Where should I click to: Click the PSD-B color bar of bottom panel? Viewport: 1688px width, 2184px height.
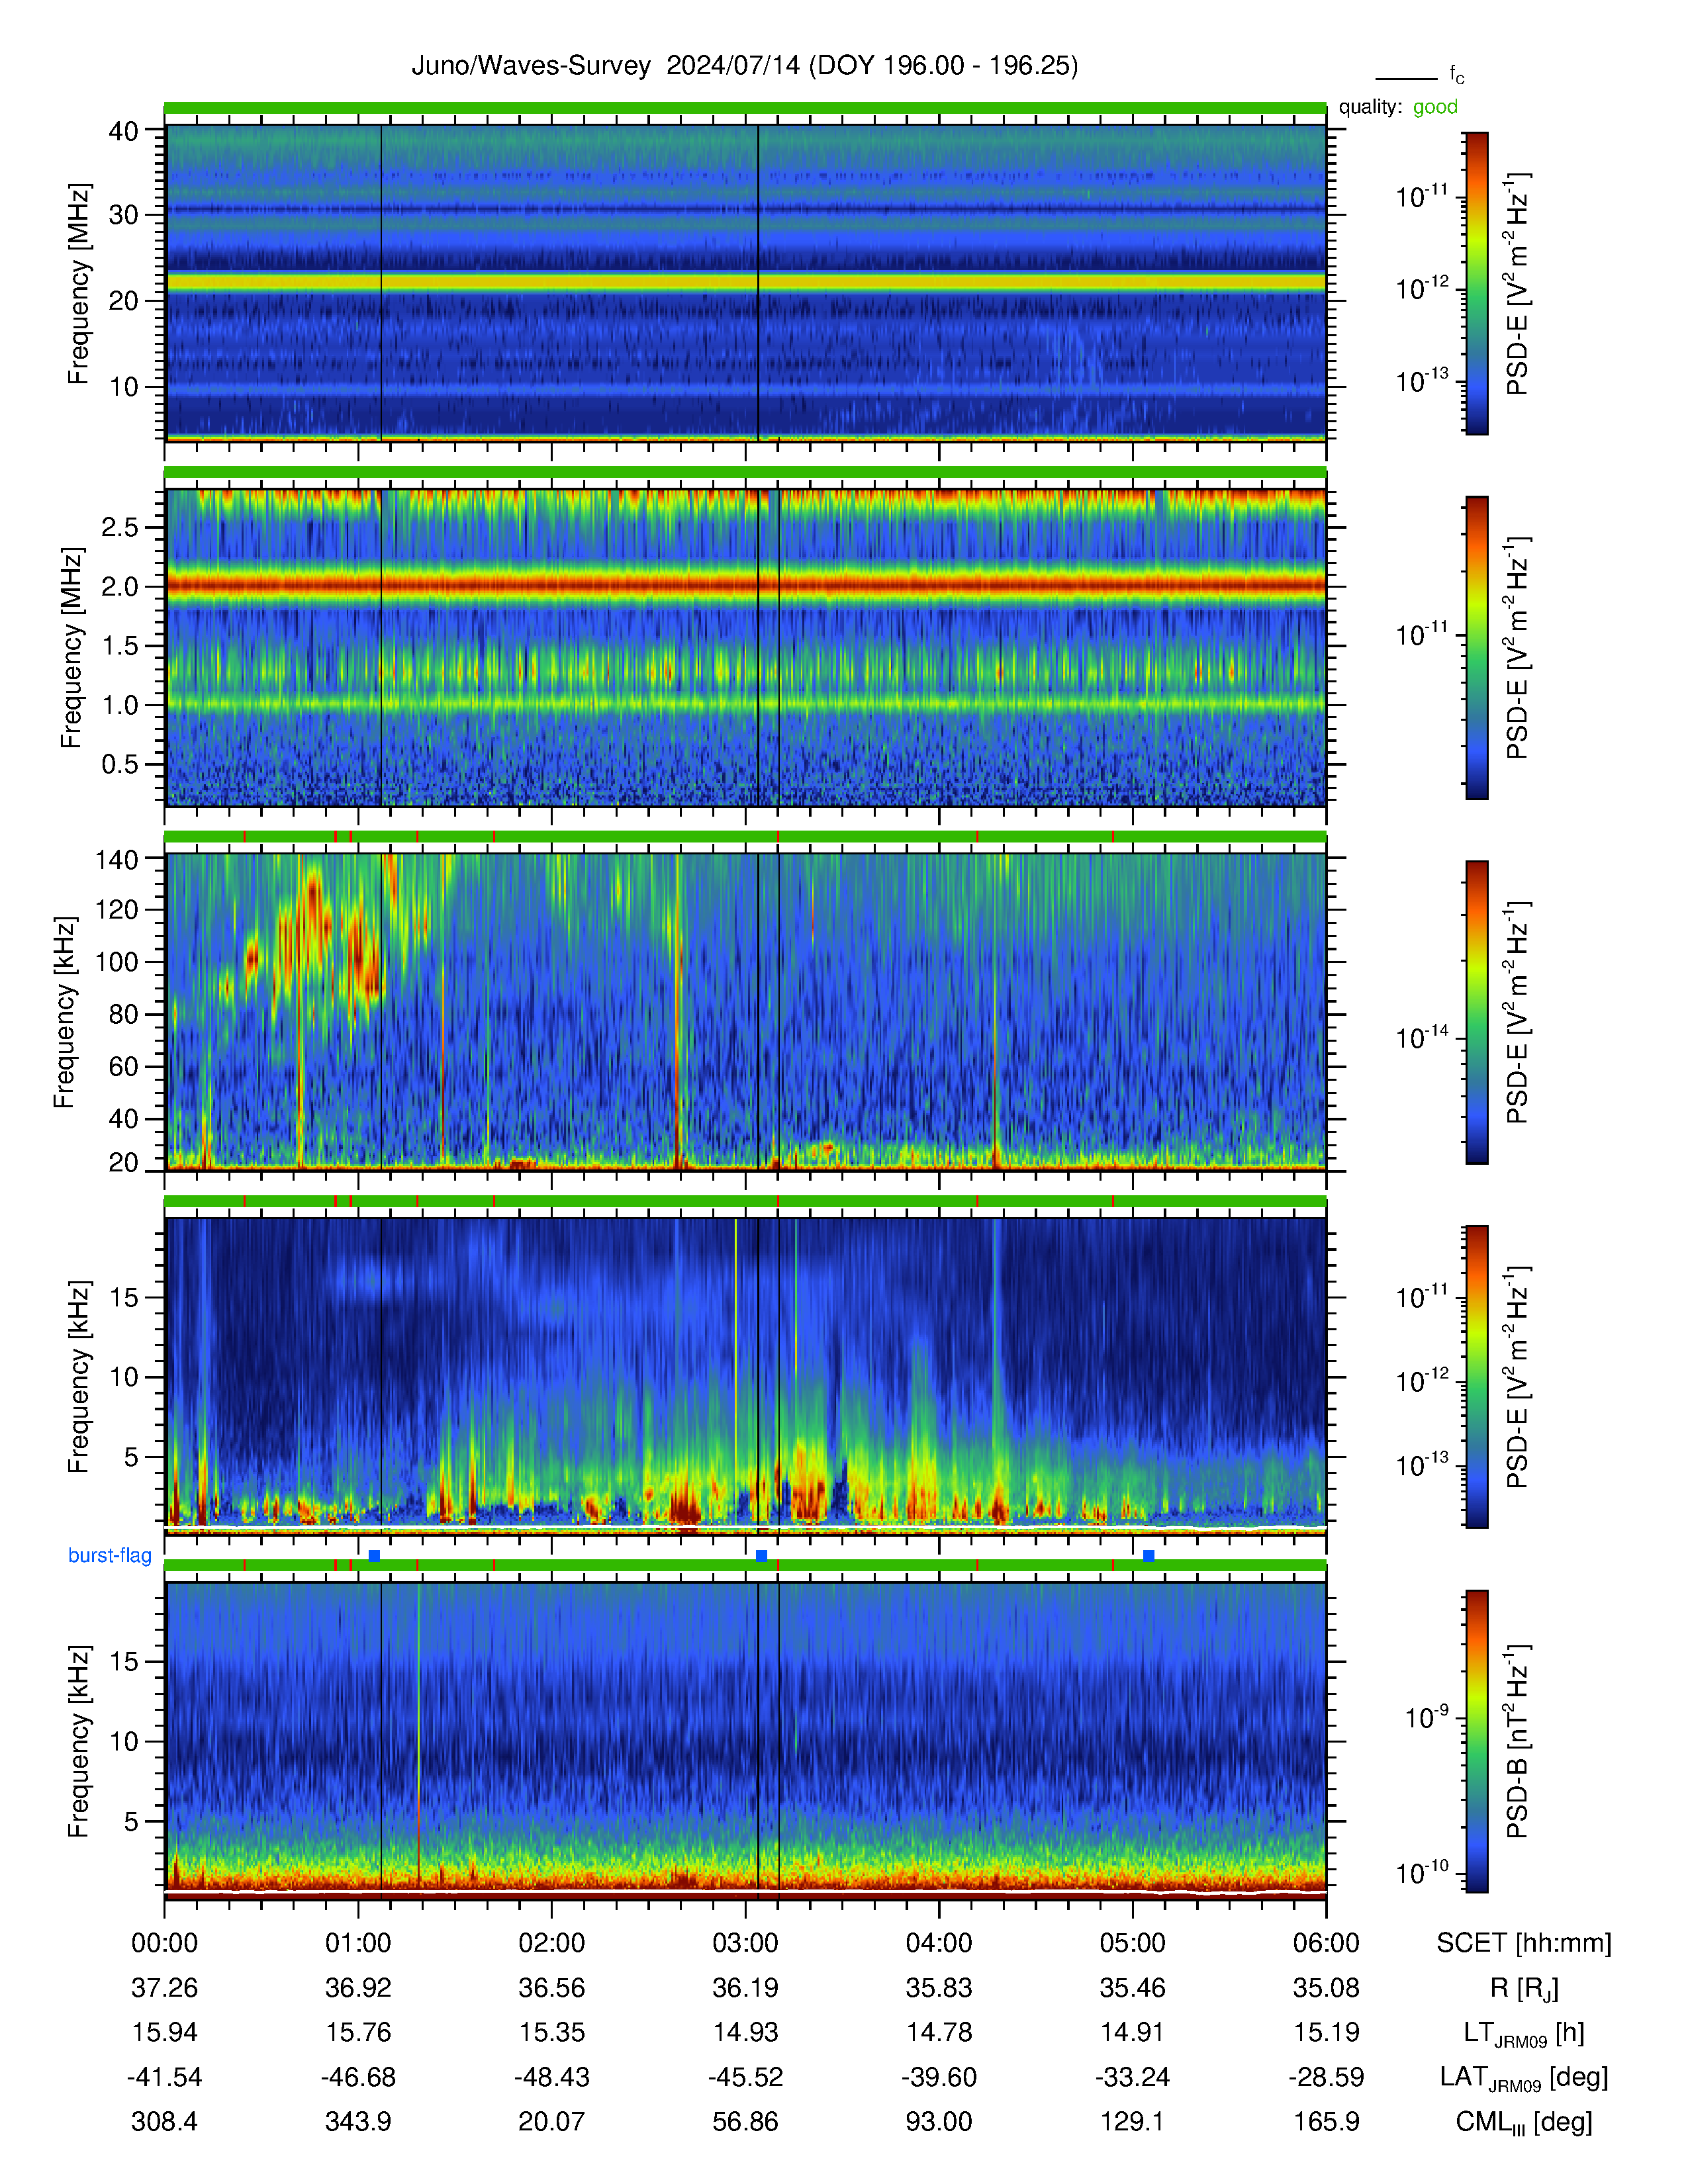(x=1476, y=1741)
